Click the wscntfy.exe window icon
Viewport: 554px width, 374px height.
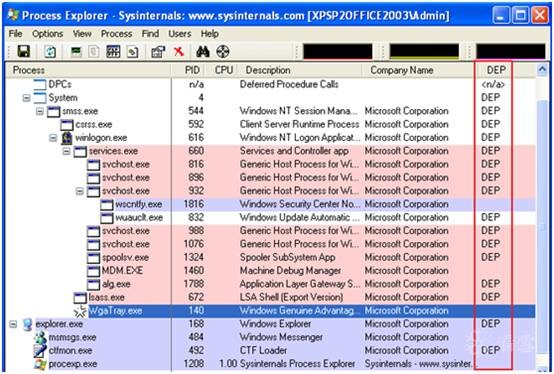pos(107,204)
